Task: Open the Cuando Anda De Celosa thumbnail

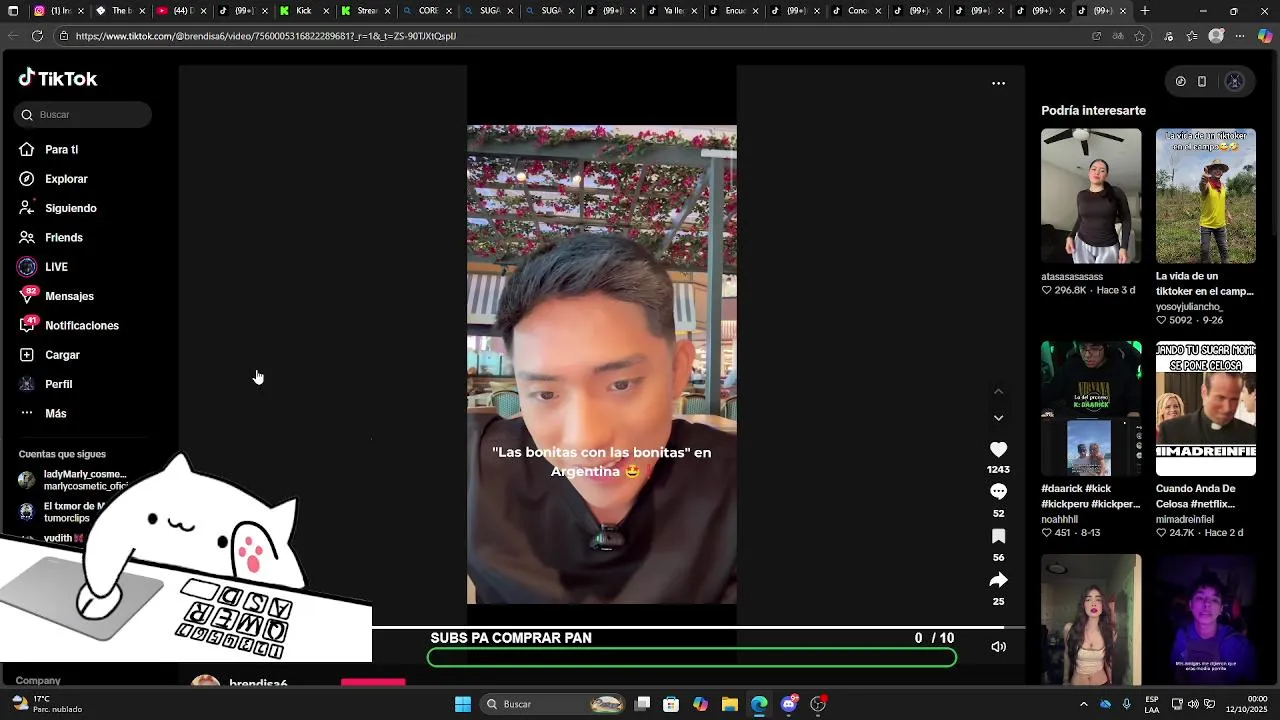Action: pos(1206,409)
